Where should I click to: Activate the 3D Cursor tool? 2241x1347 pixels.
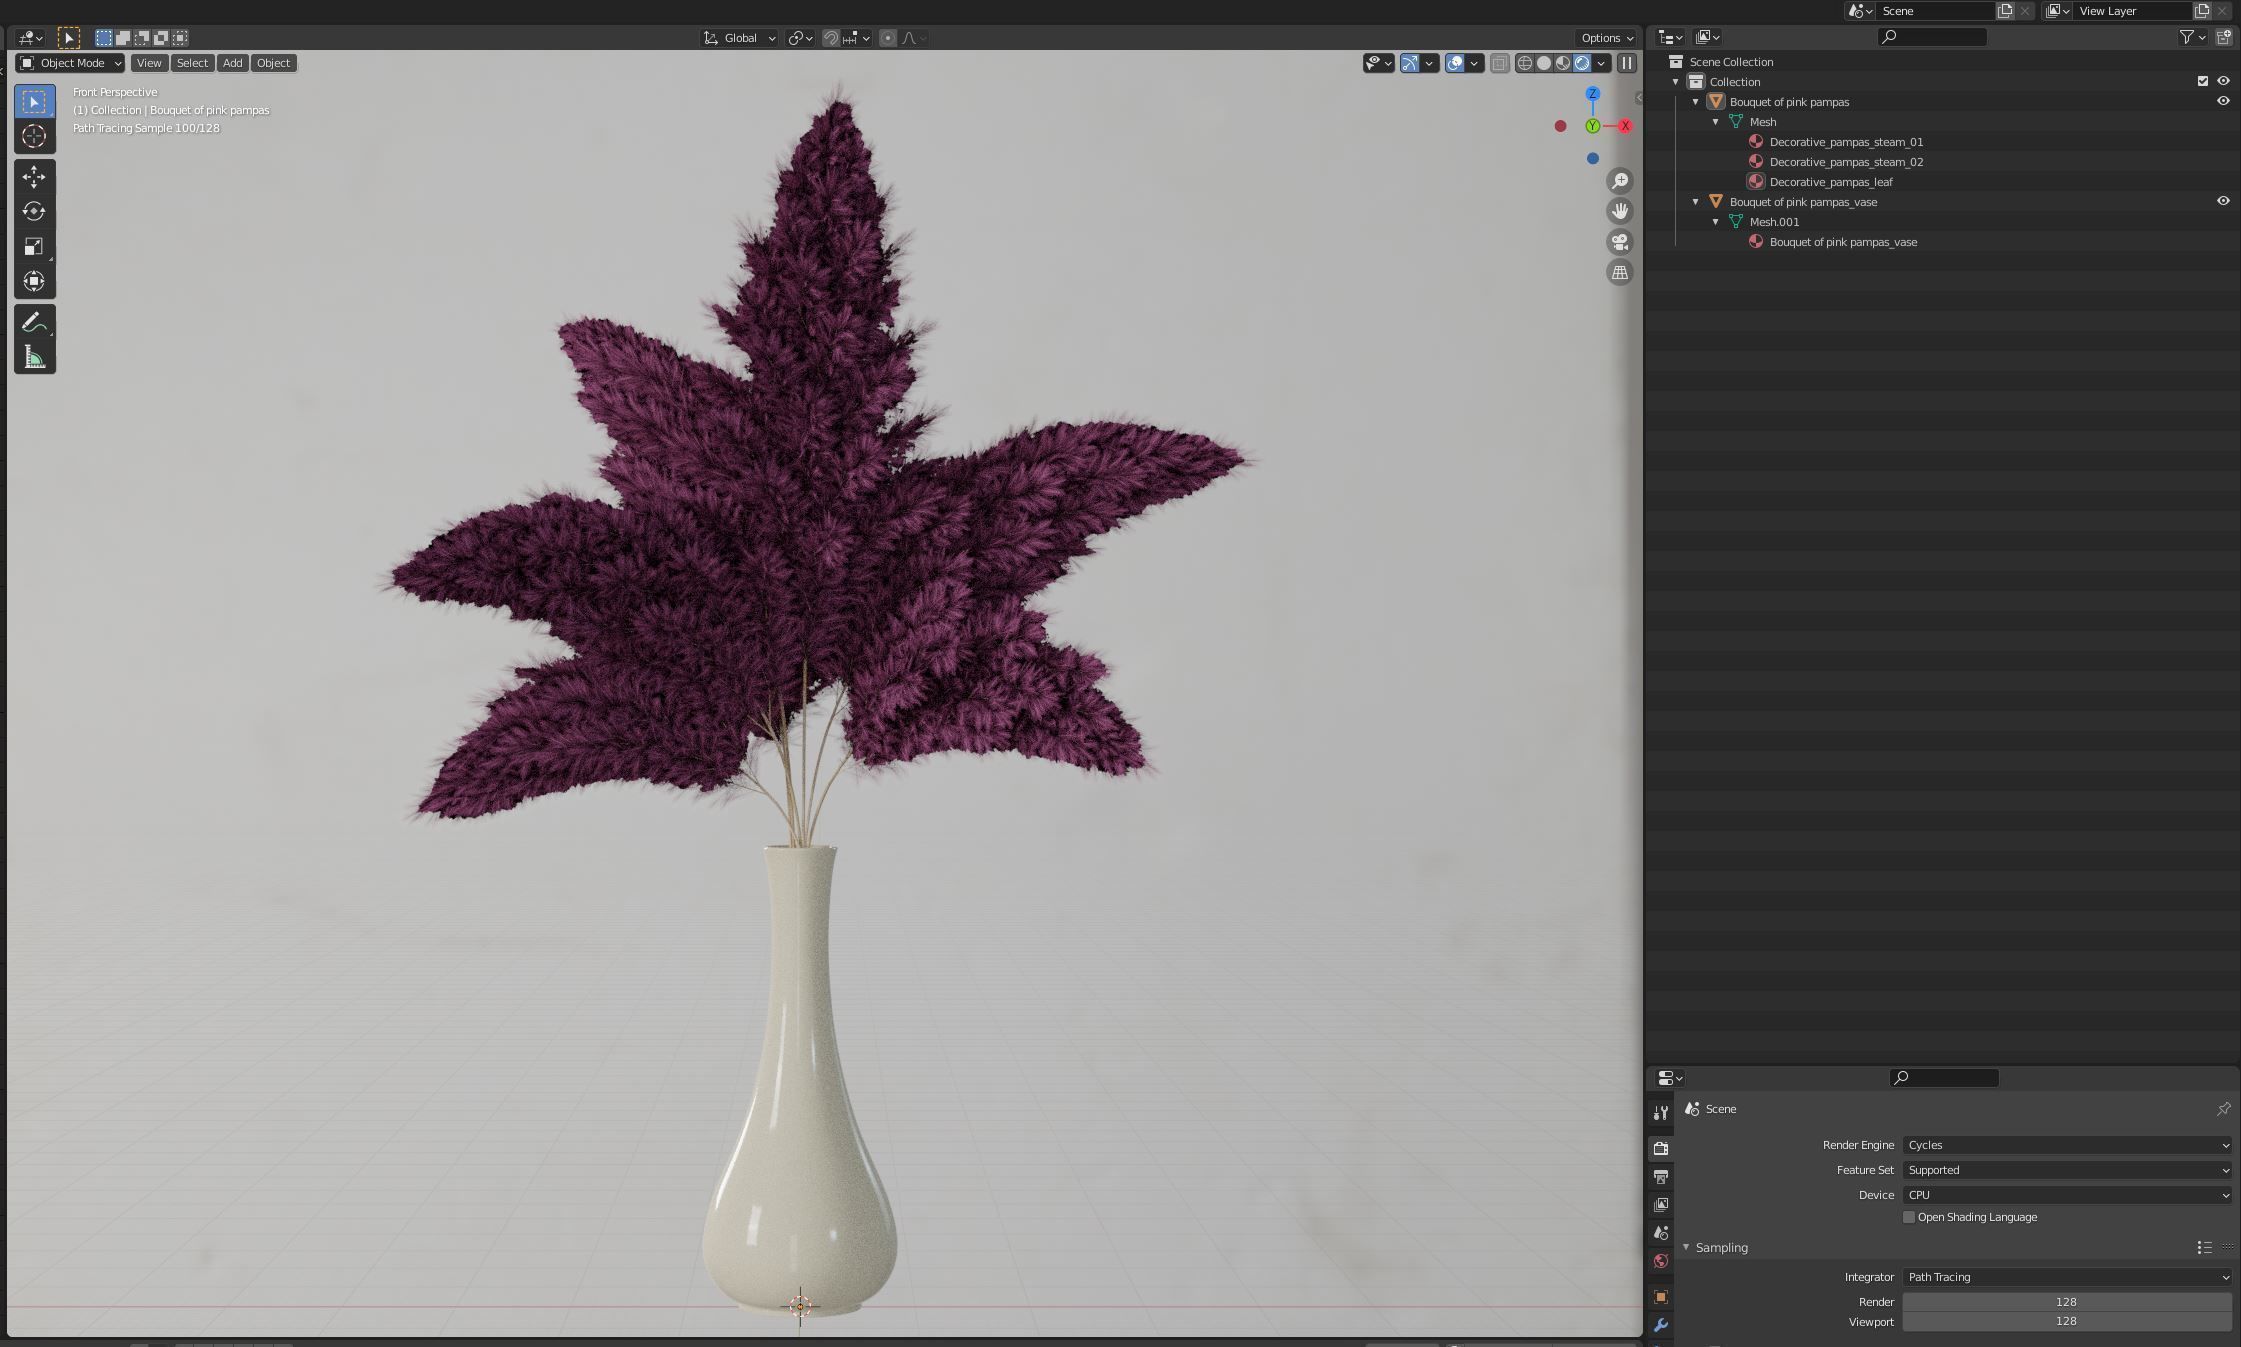[34, 136]
